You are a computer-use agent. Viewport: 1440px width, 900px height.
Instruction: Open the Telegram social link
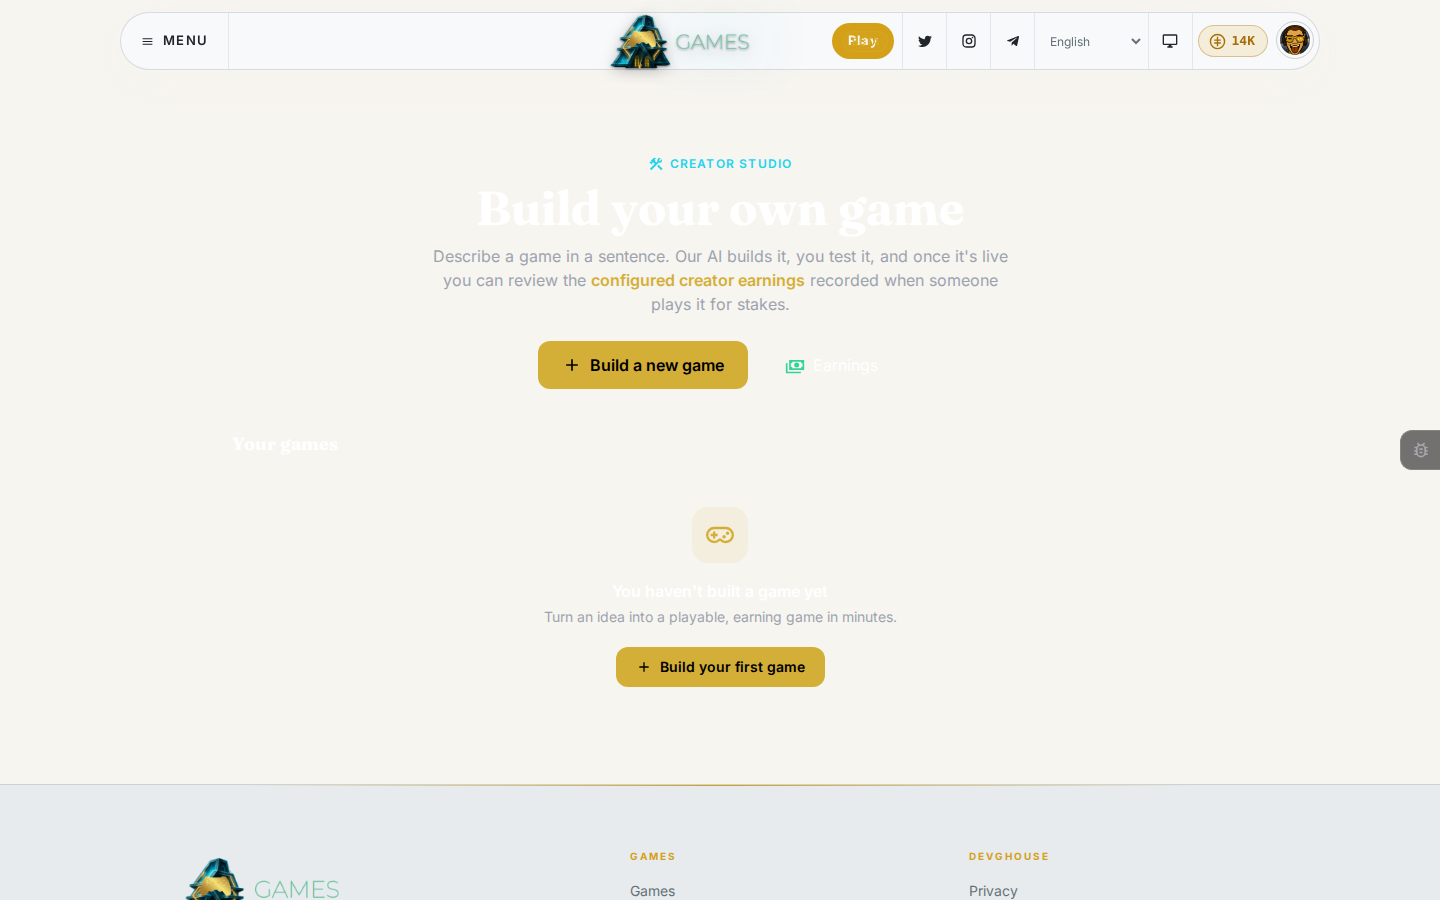1013,41
